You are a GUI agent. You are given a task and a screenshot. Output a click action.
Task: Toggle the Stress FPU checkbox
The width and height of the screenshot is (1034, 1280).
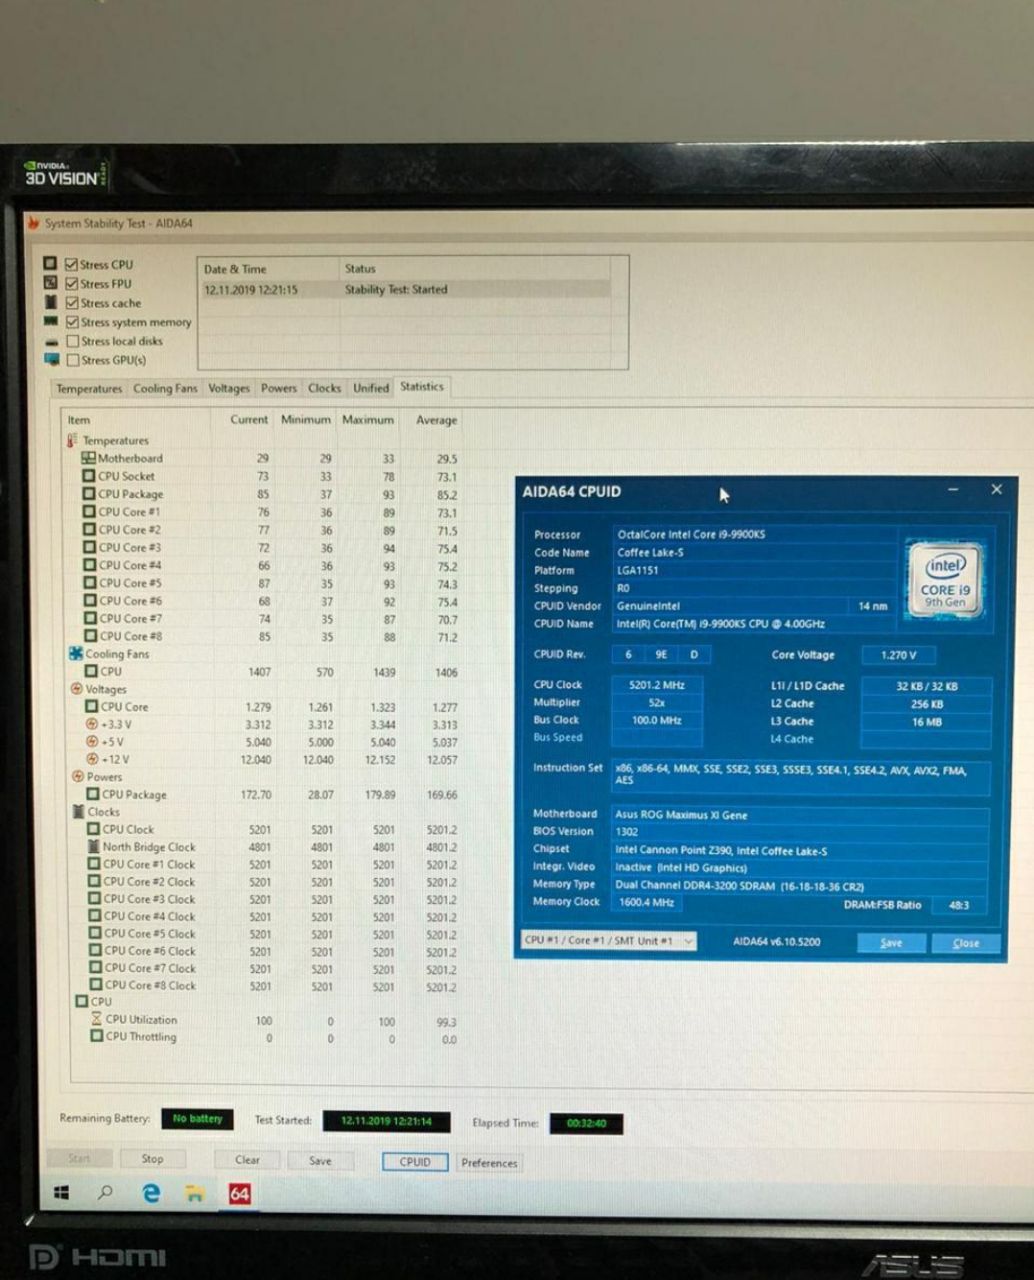pos(71,283)
